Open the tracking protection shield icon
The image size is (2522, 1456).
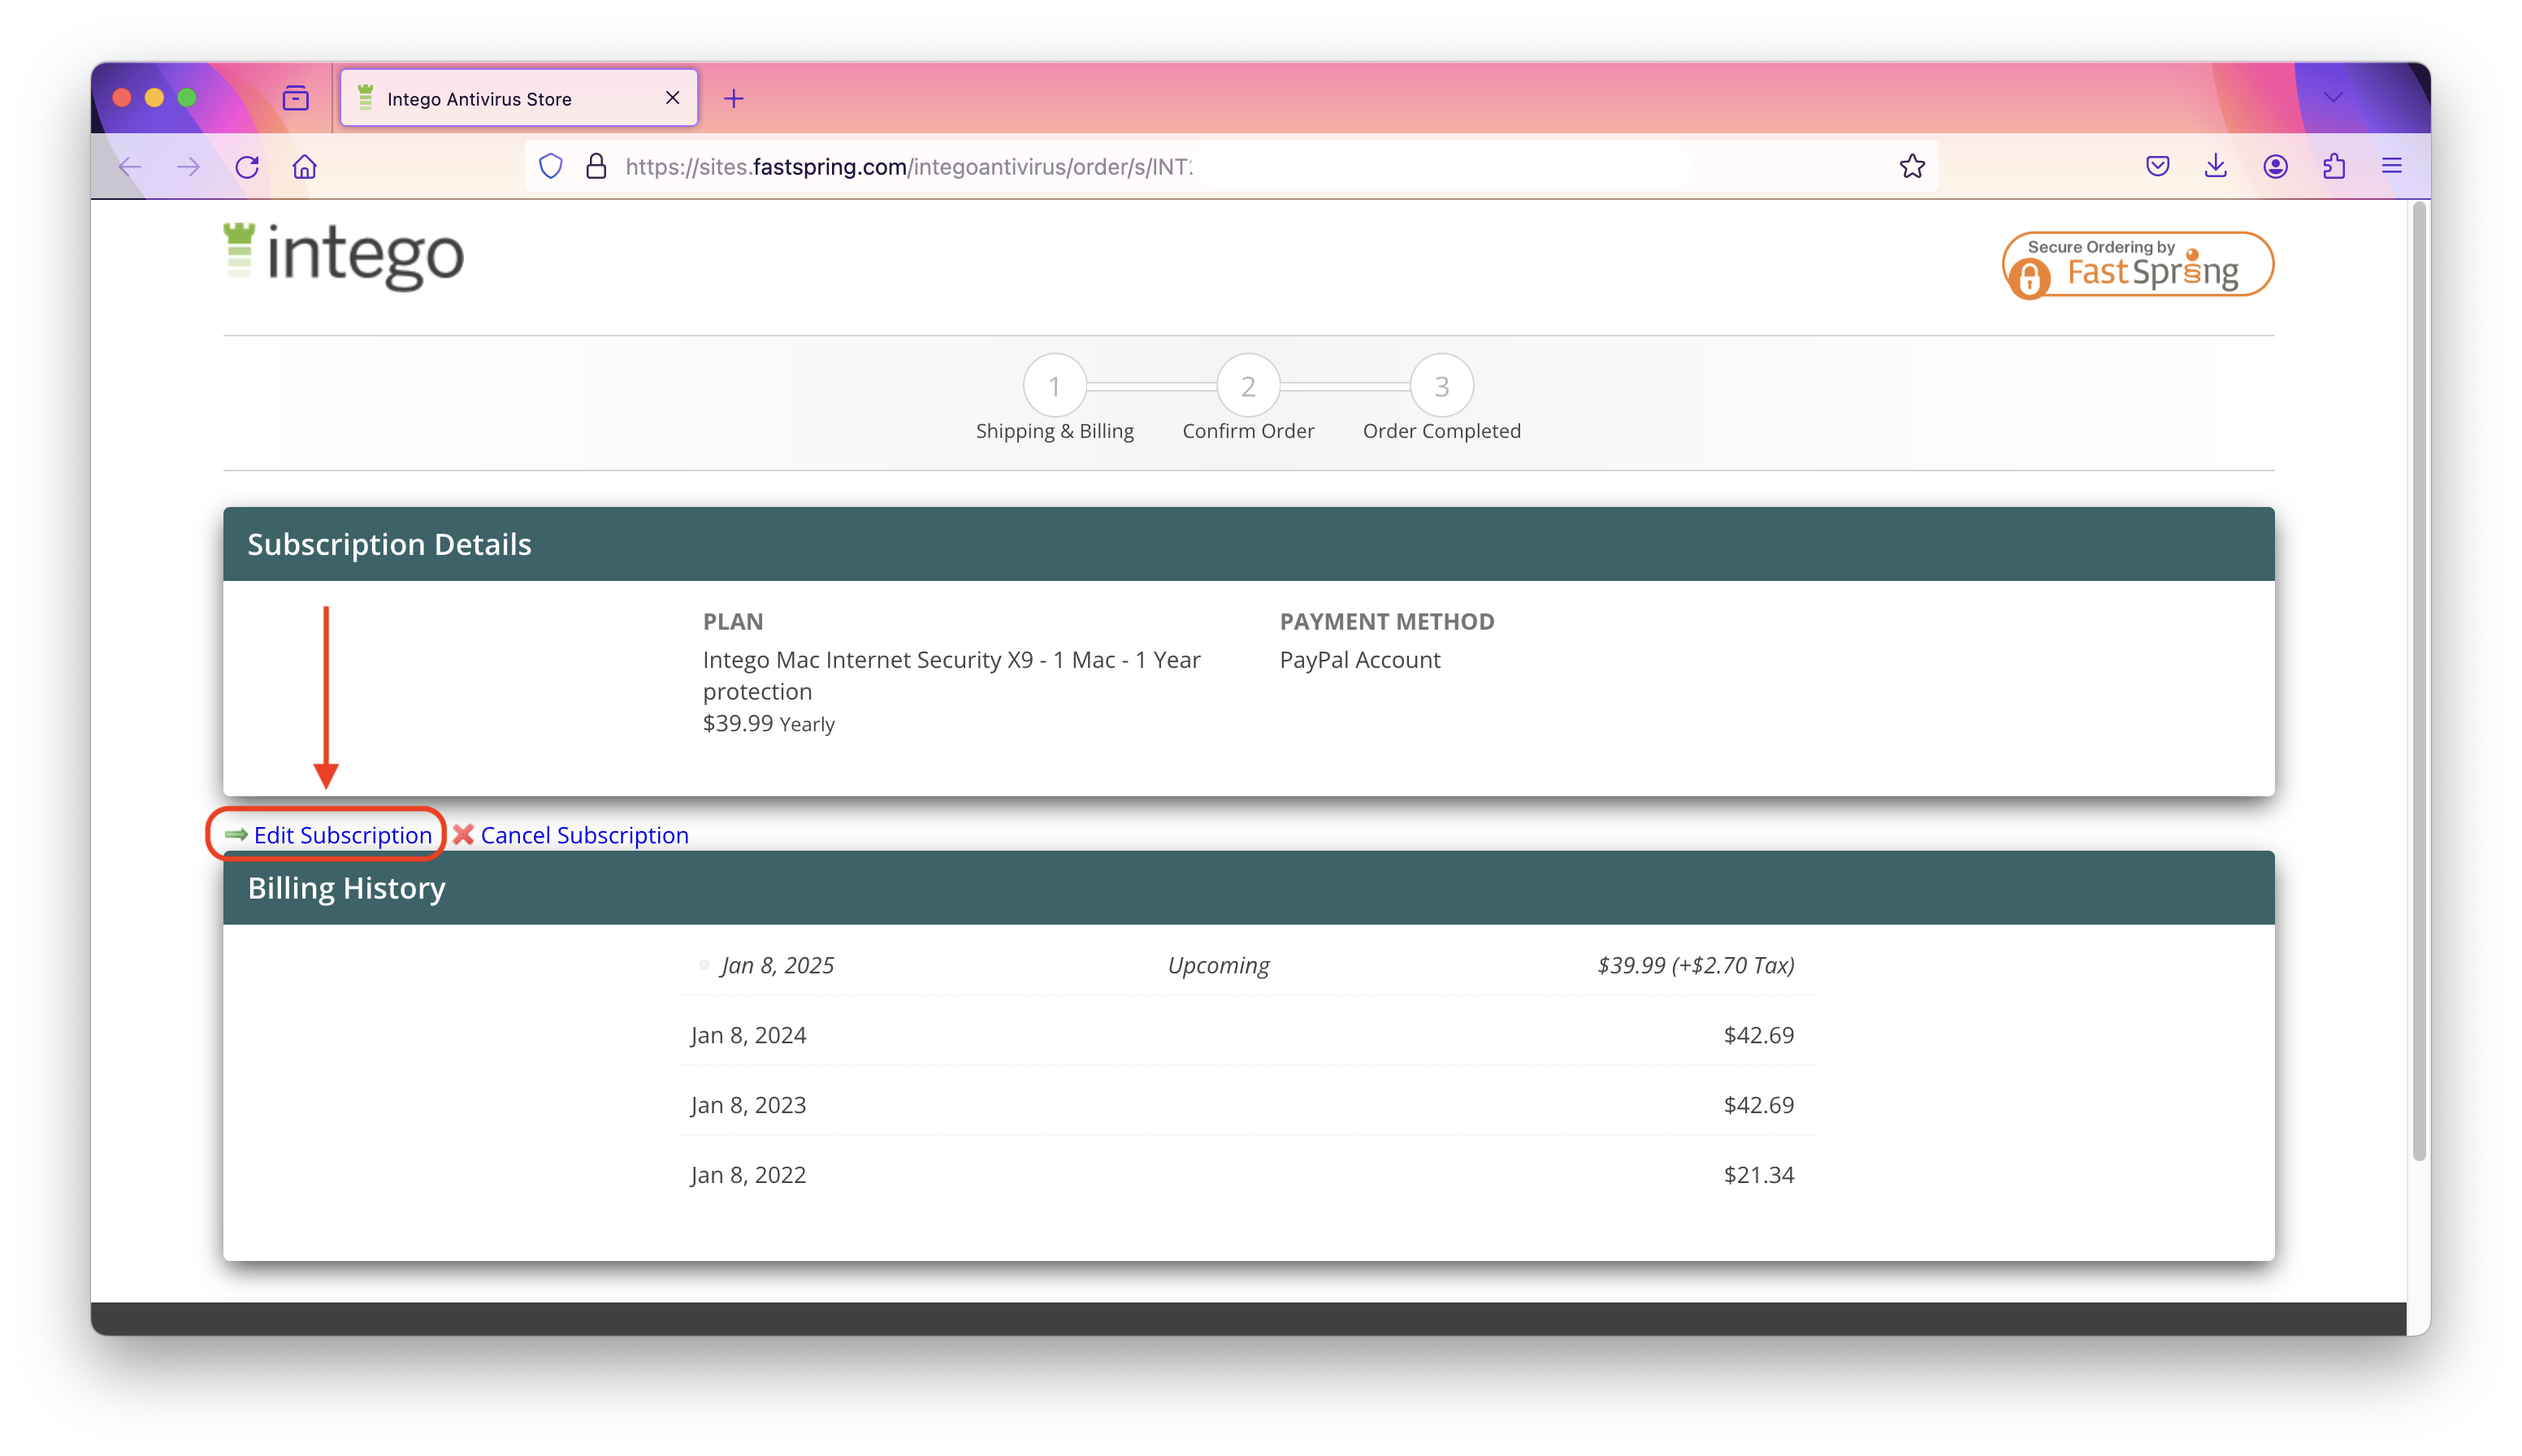point(551,166)
